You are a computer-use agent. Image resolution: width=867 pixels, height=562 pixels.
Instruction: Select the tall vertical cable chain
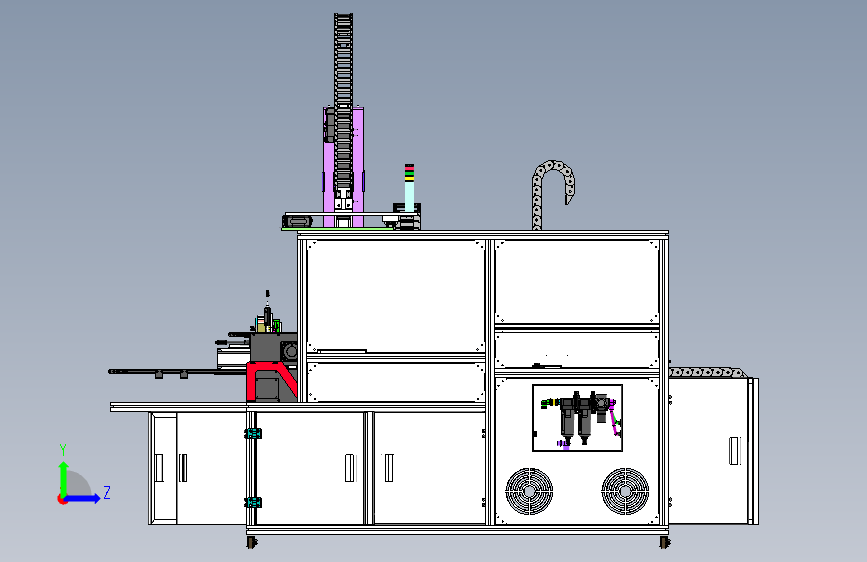[343, 102]
